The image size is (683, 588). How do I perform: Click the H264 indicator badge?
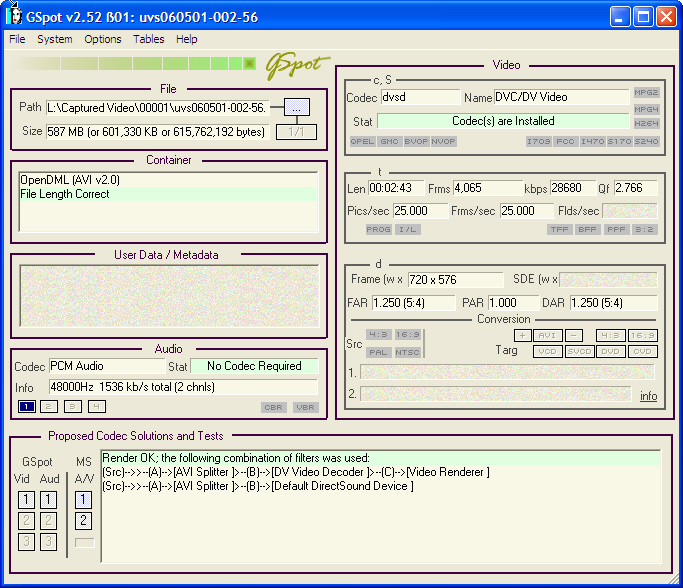click(646, 123)
